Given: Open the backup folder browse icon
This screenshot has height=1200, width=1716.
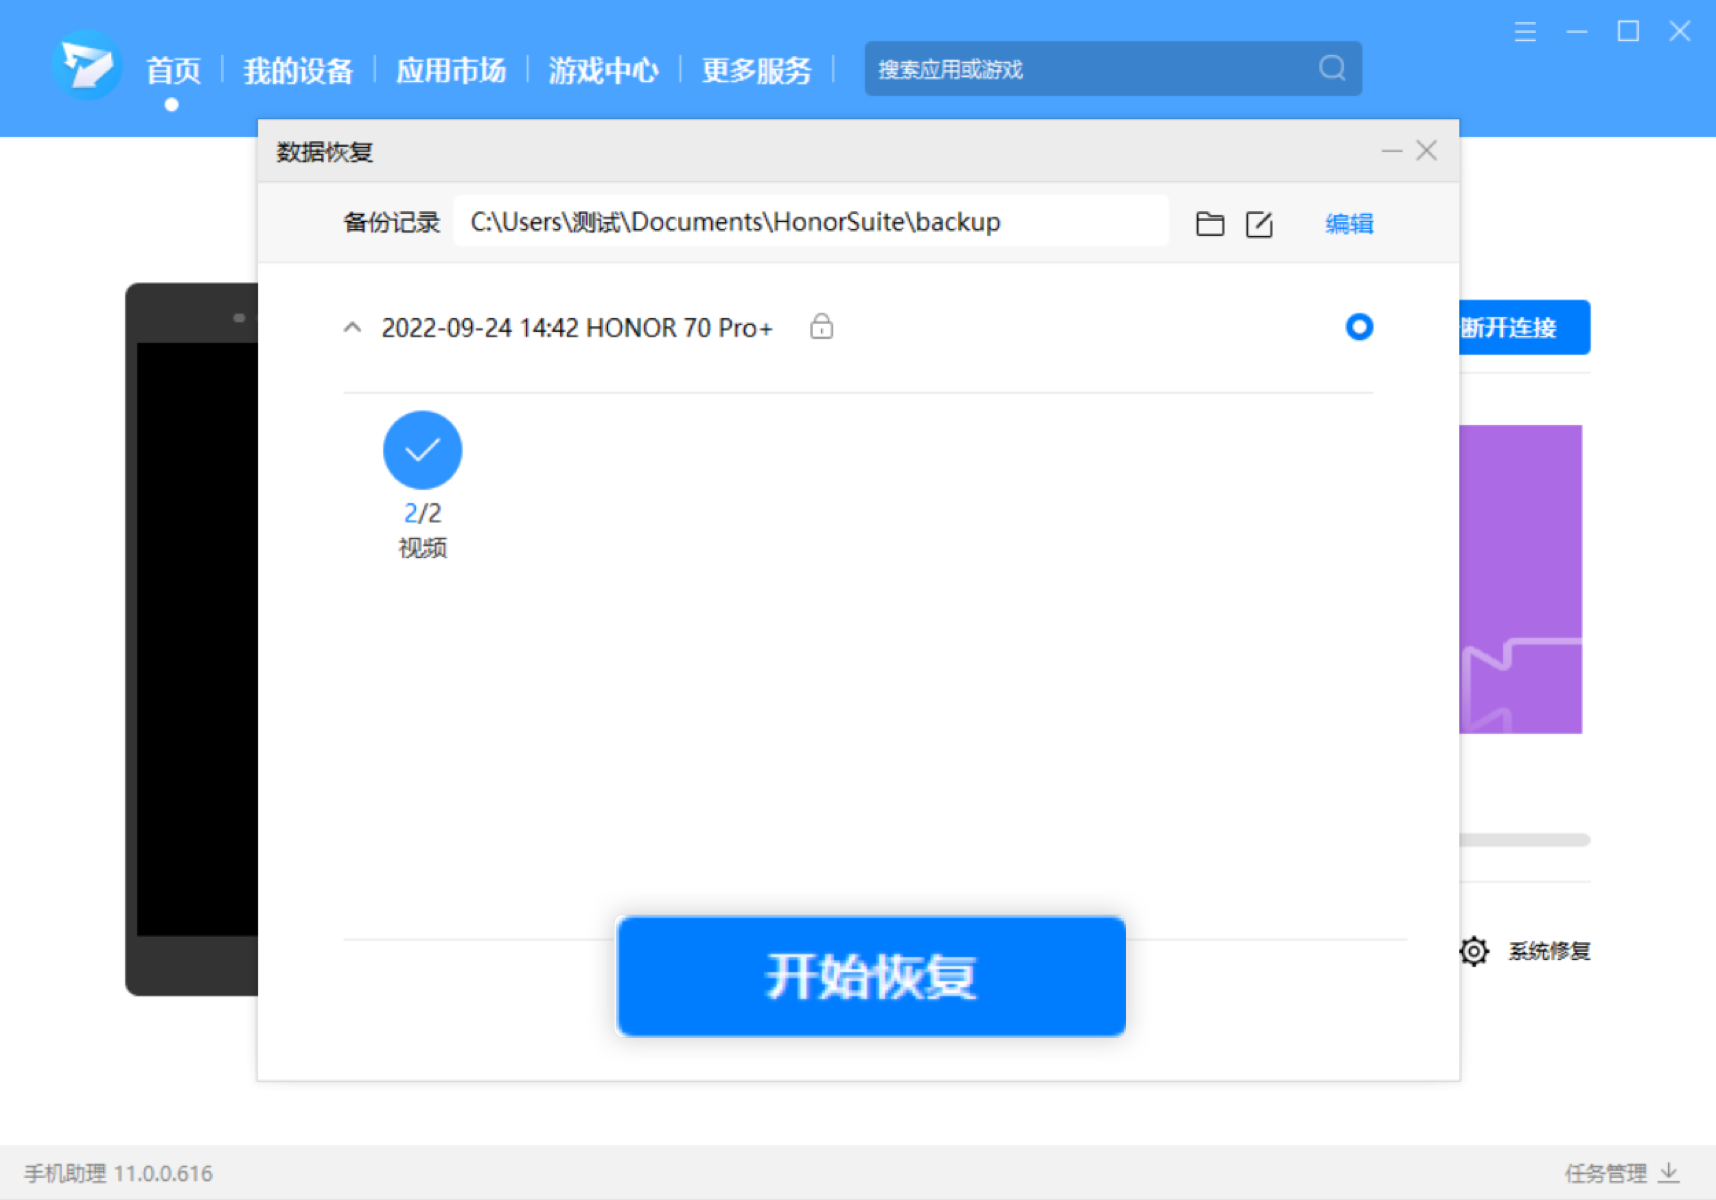Looking at the screenshot, I should (1209, 223).
